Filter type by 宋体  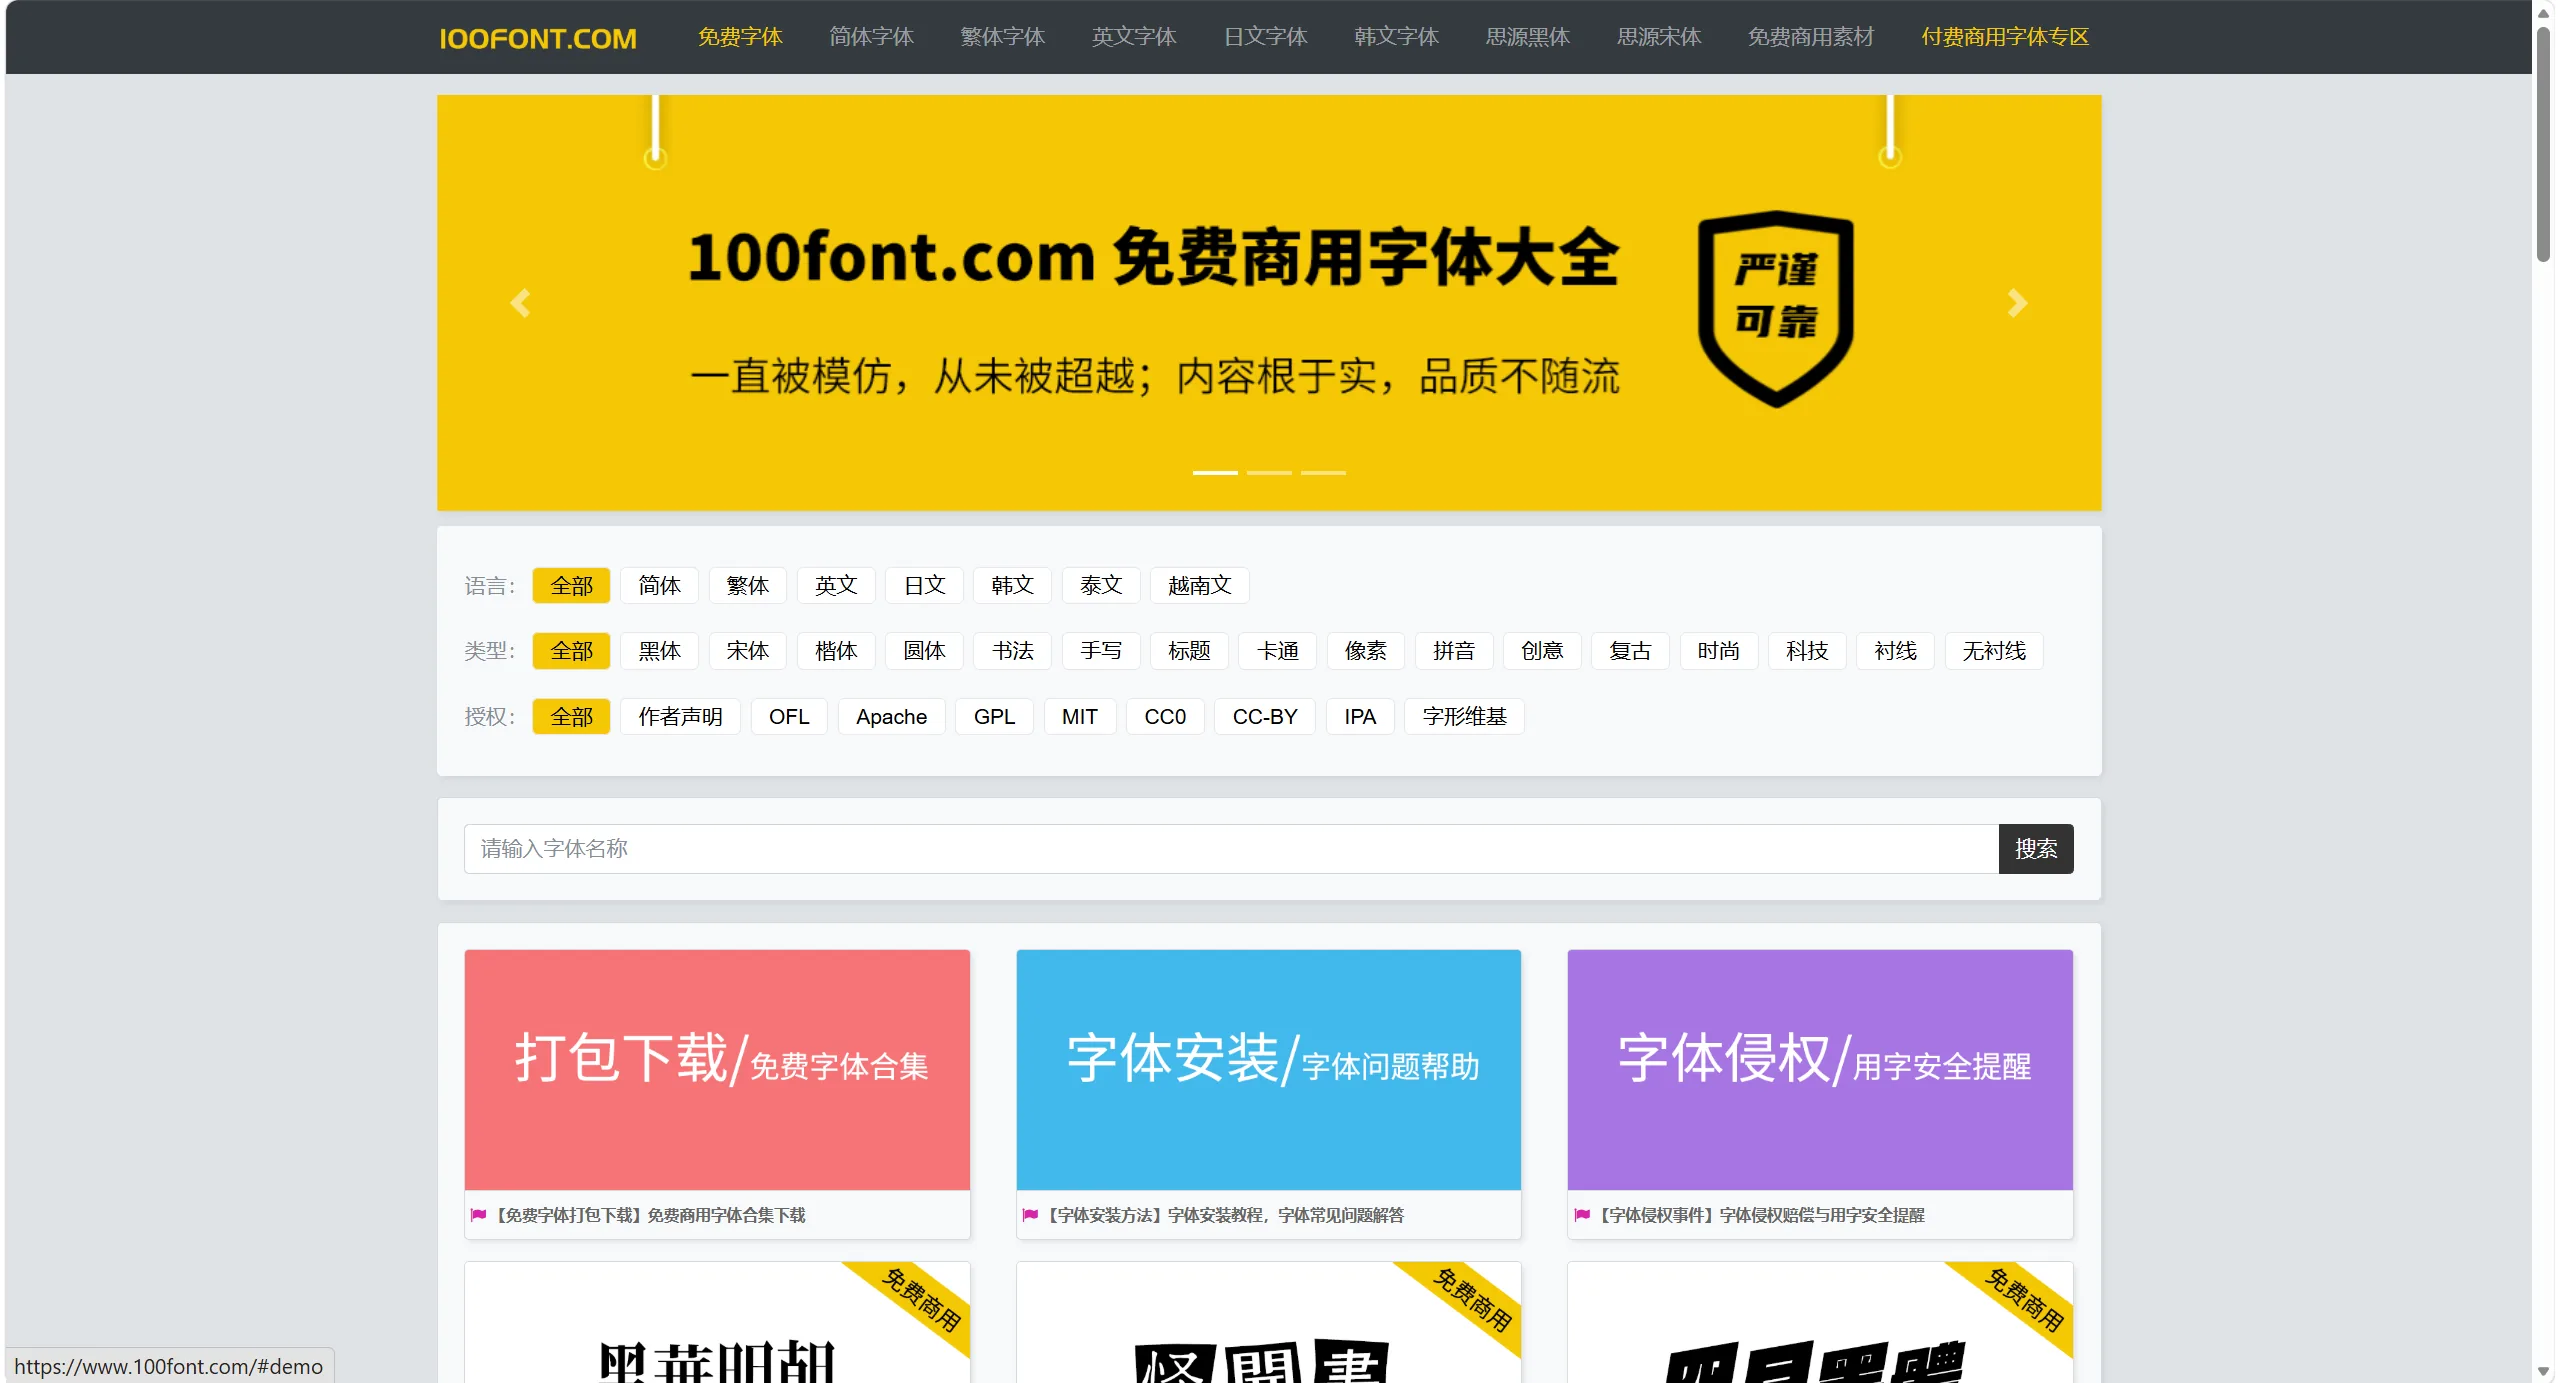[x=747, y=651]
